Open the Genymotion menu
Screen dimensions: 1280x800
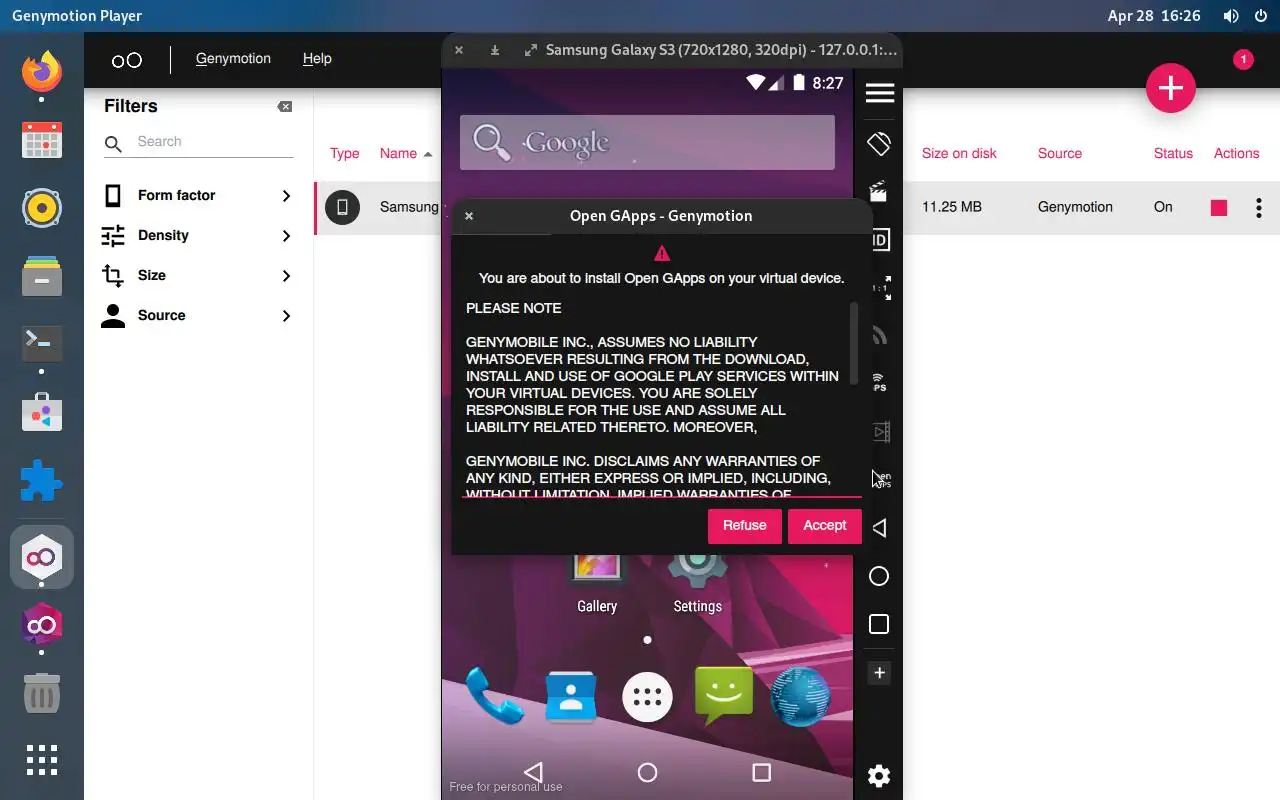pyautogui.click(x=233, y=59)
